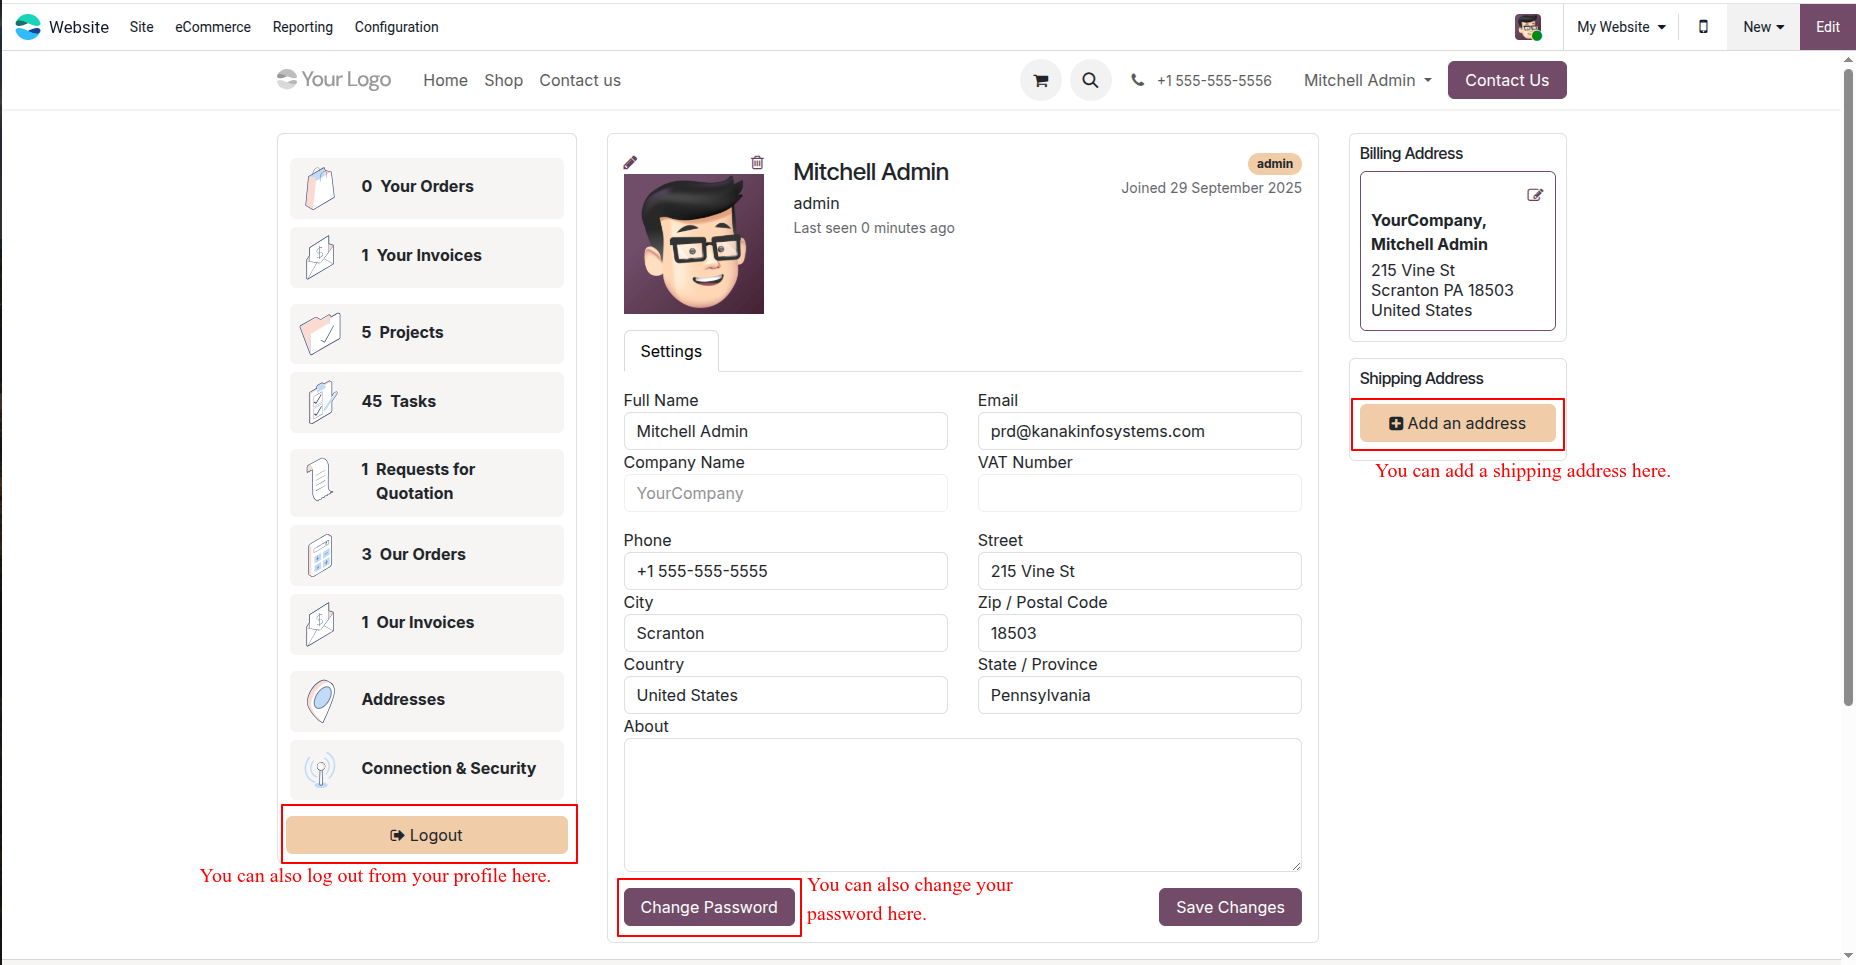The width and height of the screenshot is (1856, 965).
Task: Open the New dropdown menu
Action: (x=1763, y=27)
